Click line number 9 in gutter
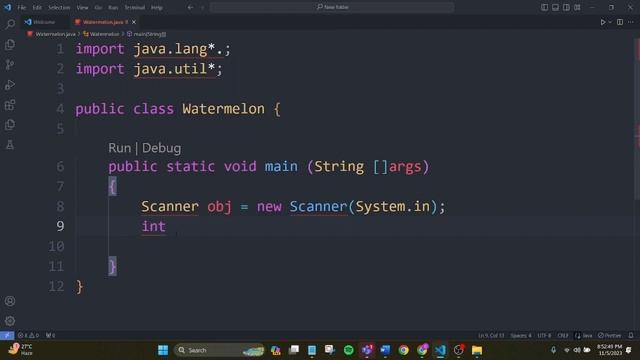 (60, 227)
